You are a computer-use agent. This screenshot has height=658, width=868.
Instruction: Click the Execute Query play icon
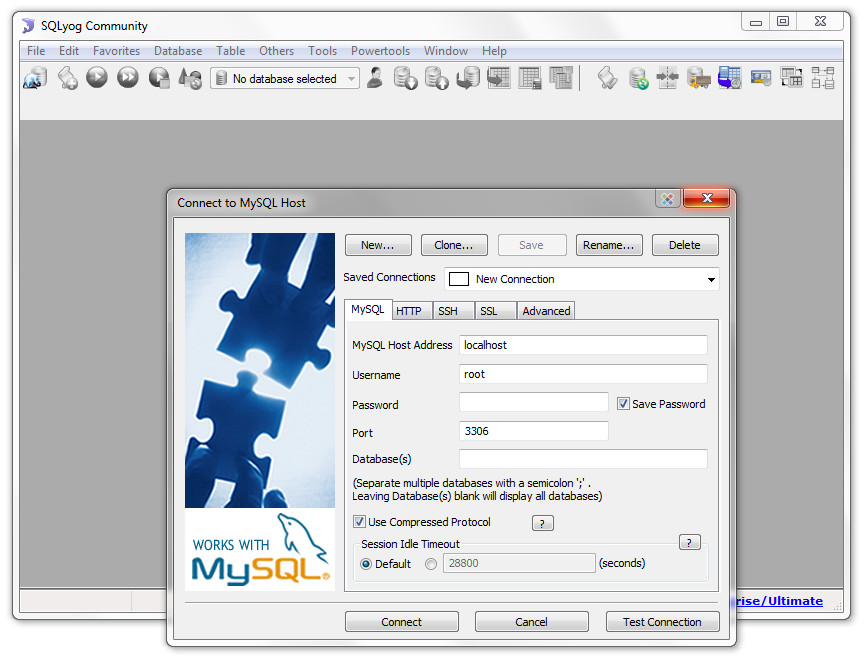(x=97, y=77)
